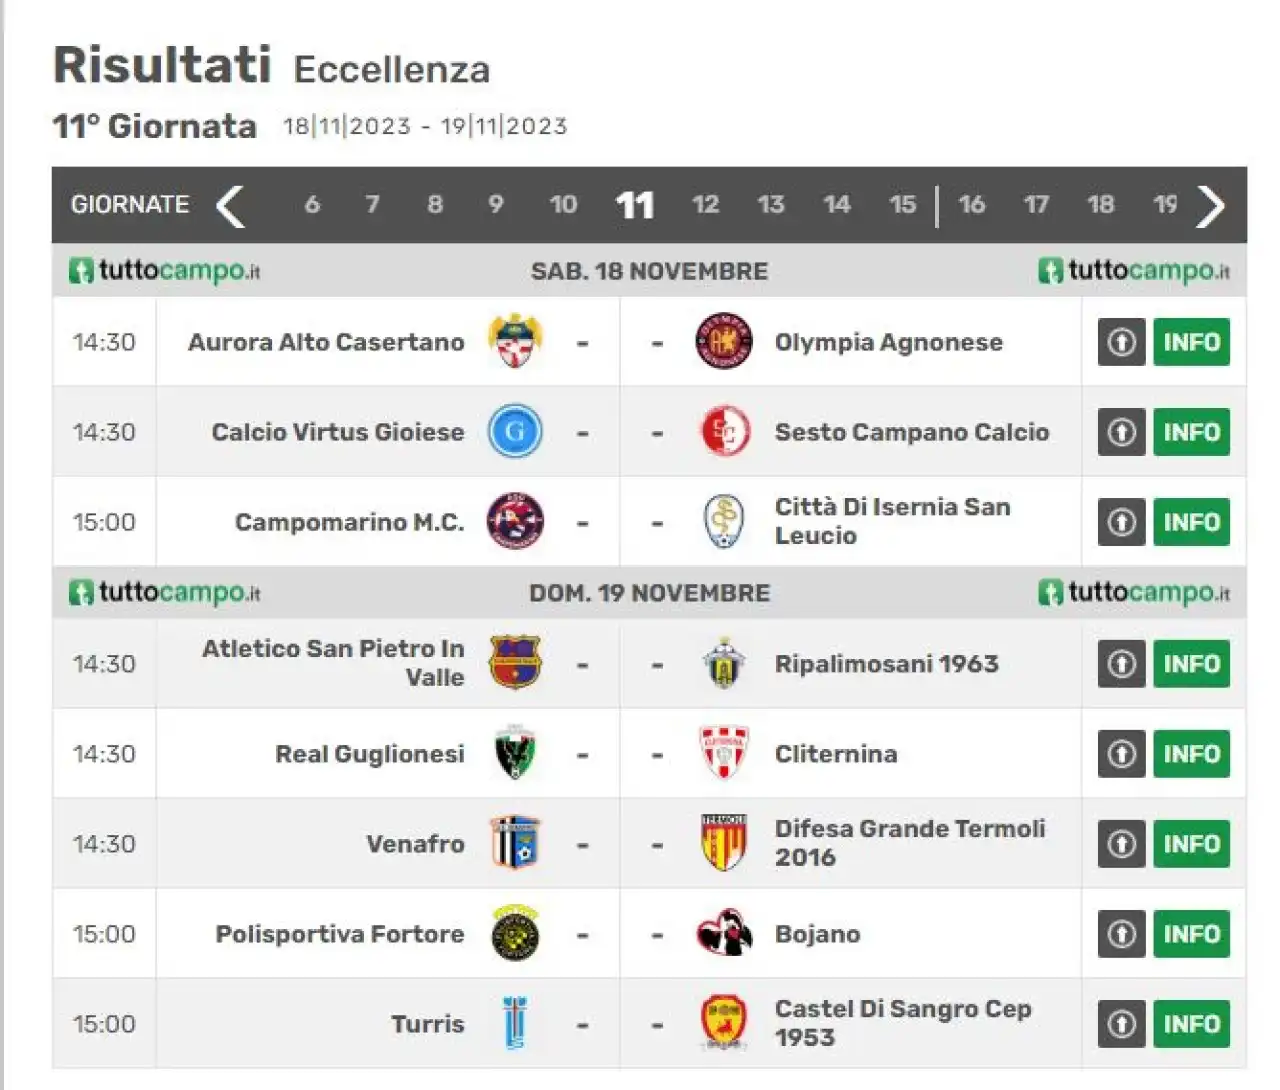1280x1090 pixels.
Task: Click the Polisportiva Fortore crest
Action: coord(515,933)
